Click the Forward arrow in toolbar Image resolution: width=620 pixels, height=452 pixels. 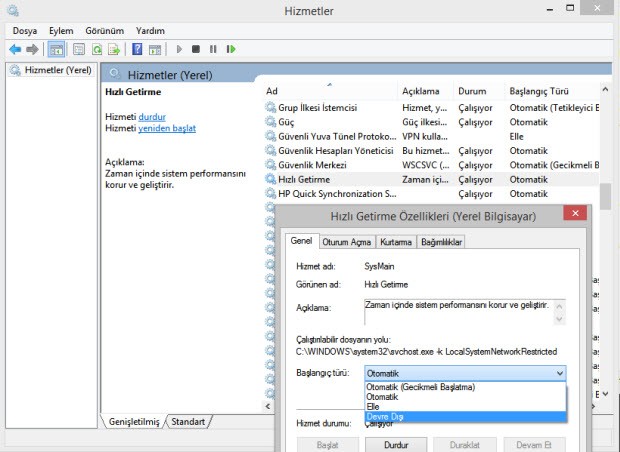pos(33,49)
